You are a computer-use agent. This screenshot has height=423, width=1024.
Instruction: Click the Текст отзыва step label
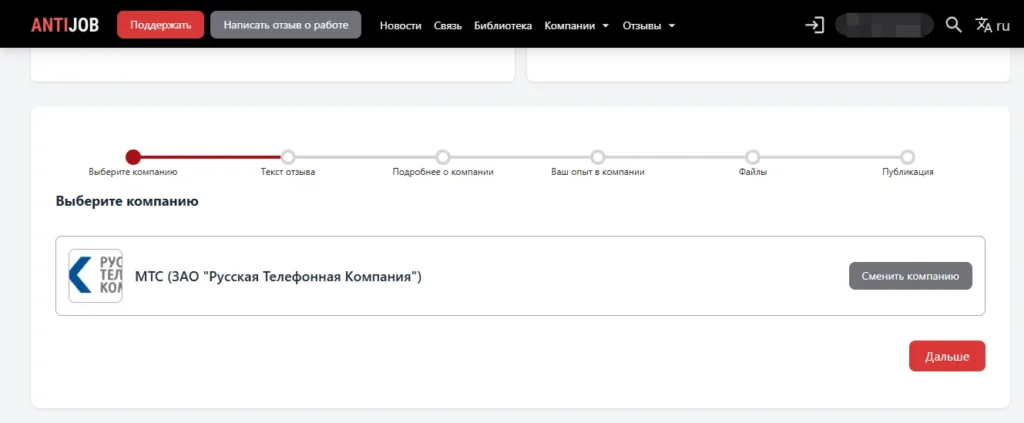click(x=288, y=172)
